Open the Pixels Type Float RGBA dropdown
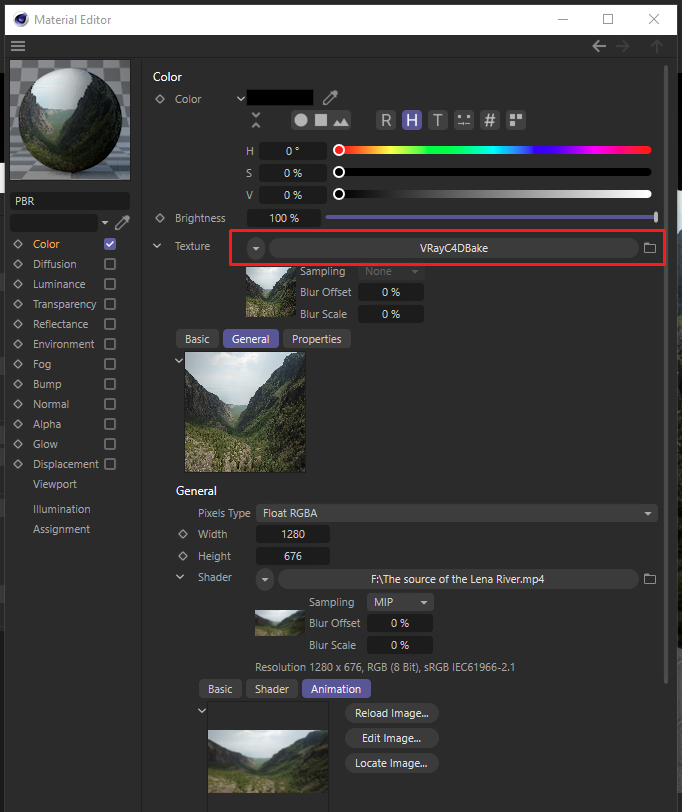 456,513
